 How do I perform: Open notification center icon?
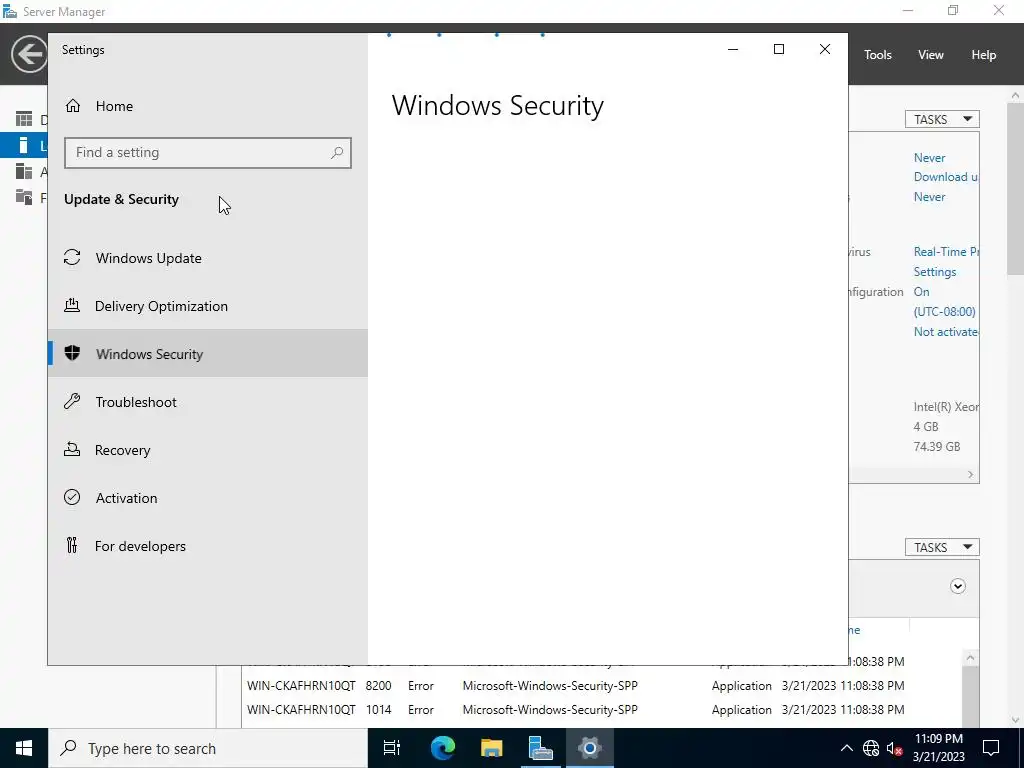(x=991, y=748)
